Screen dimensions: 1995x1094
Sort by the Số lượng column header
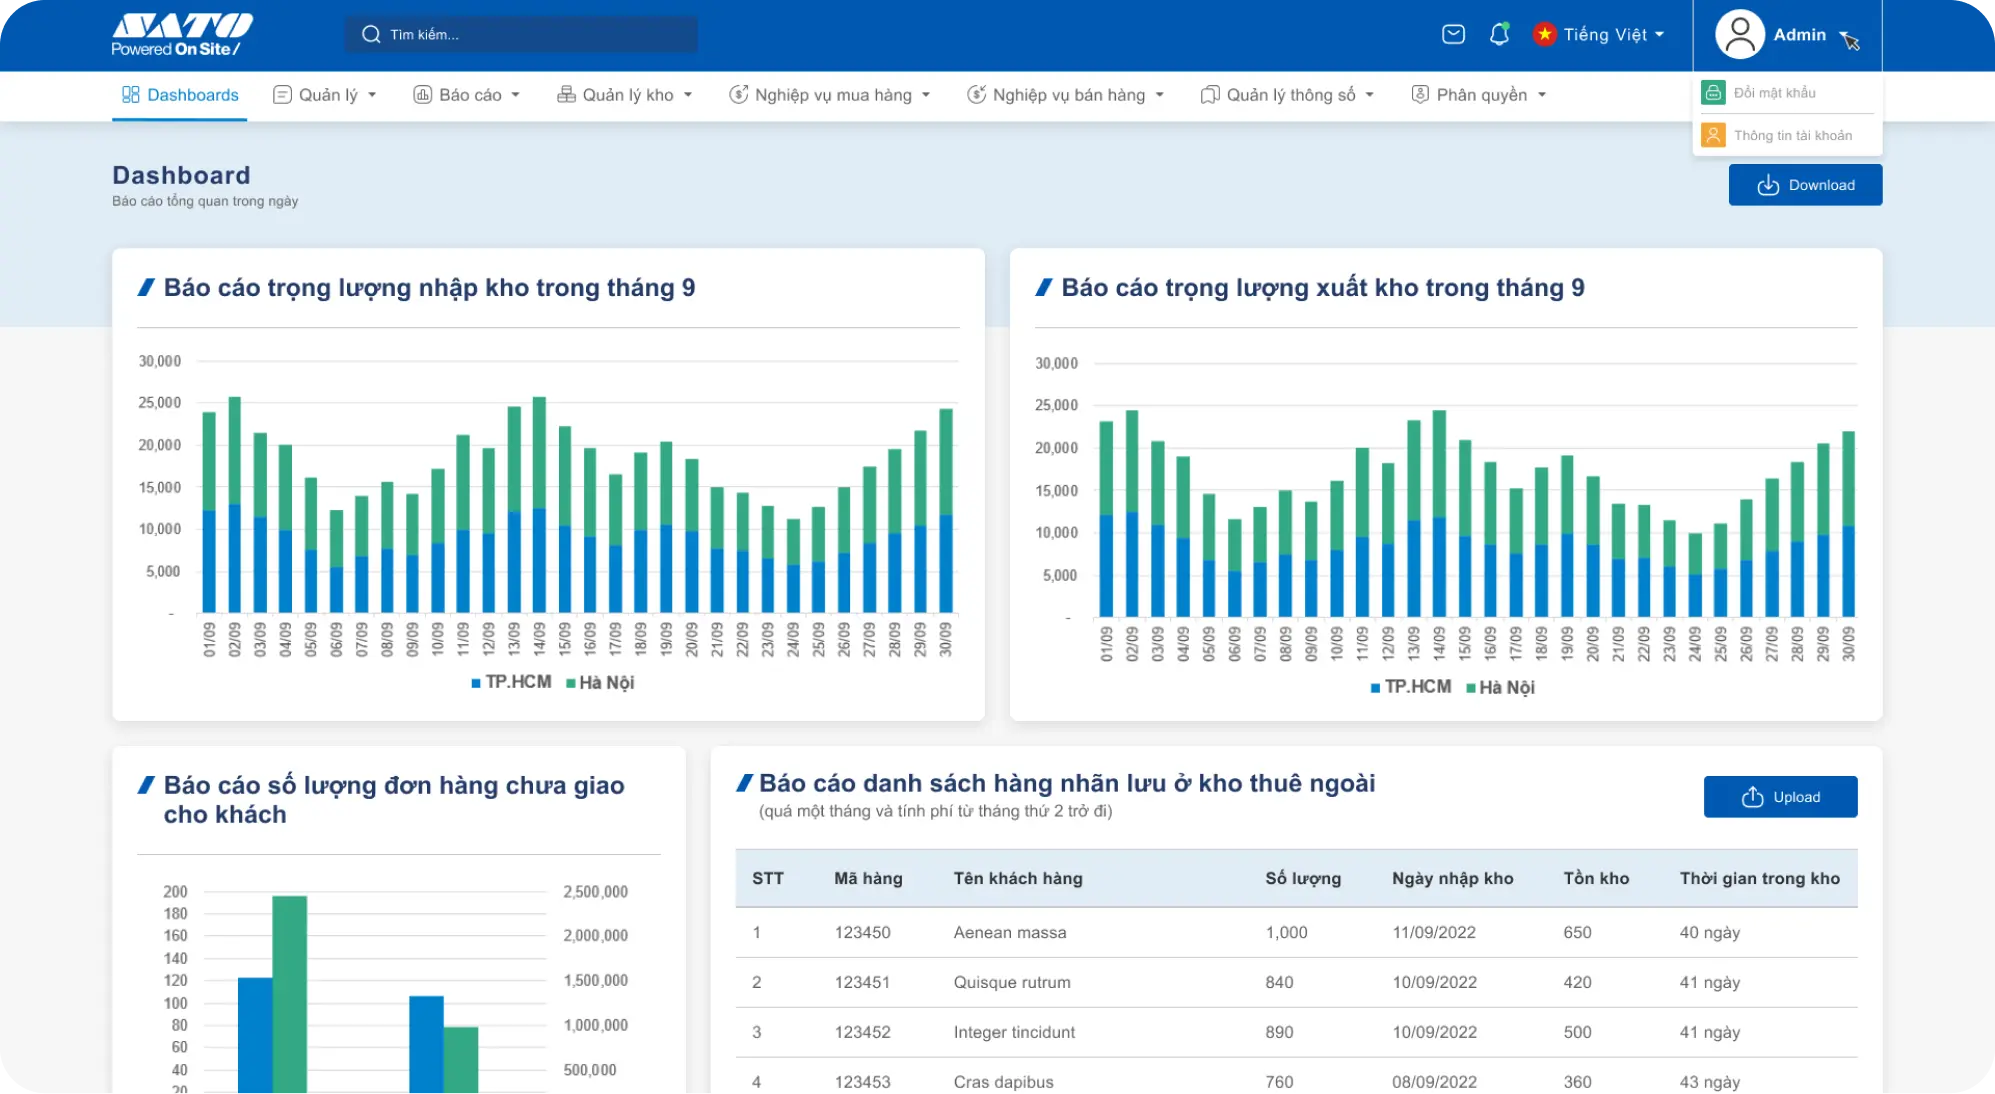tap(1303, 878)
